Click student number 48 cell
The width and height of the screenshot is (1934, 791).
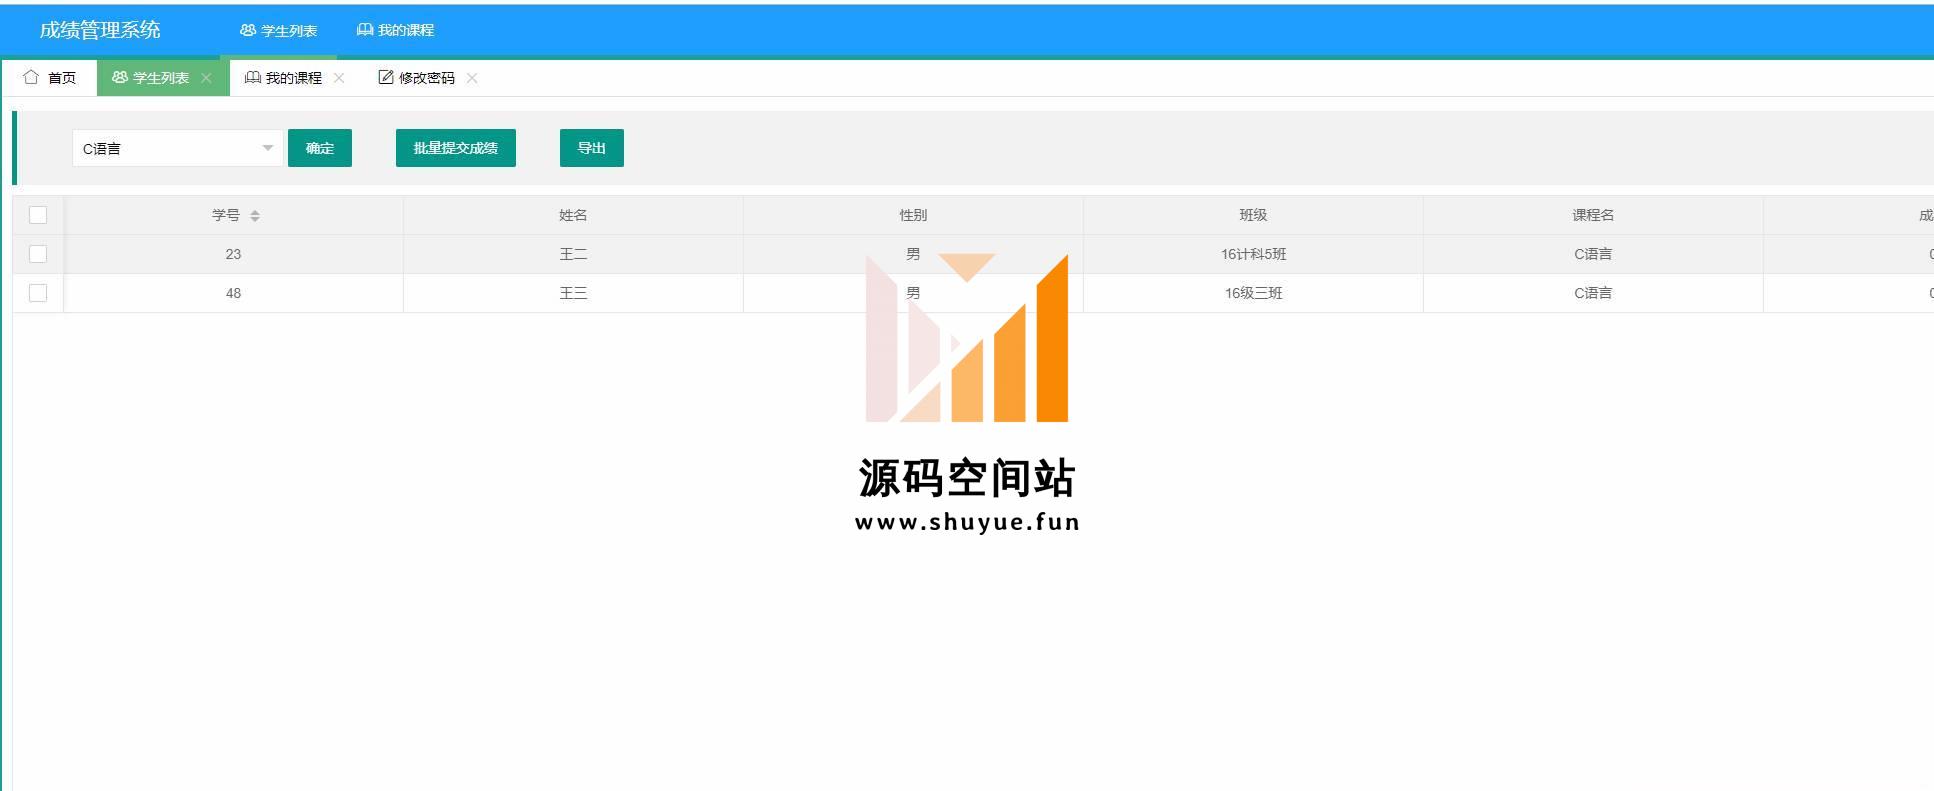[233, 293]
